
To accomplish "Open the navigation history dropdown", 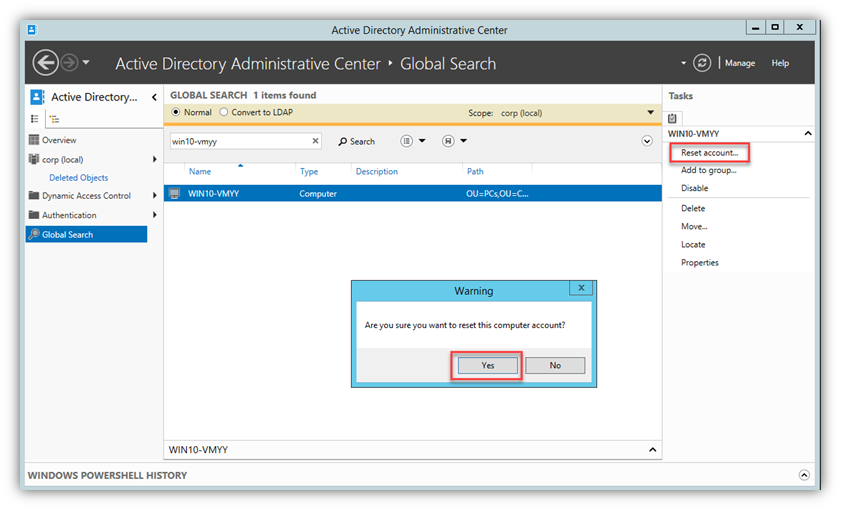I will (x=86, y=63).
